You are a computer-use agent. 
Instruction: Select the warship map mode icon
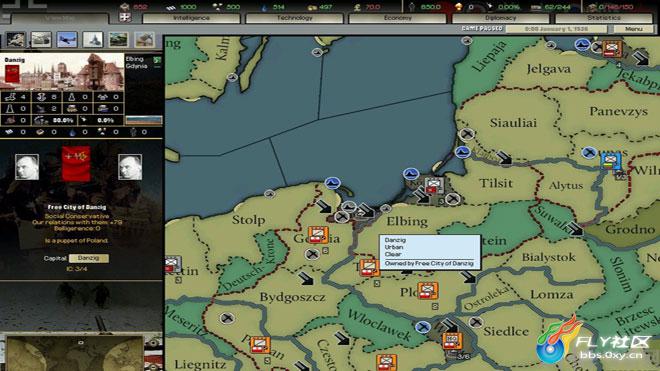tap(93, 40)
